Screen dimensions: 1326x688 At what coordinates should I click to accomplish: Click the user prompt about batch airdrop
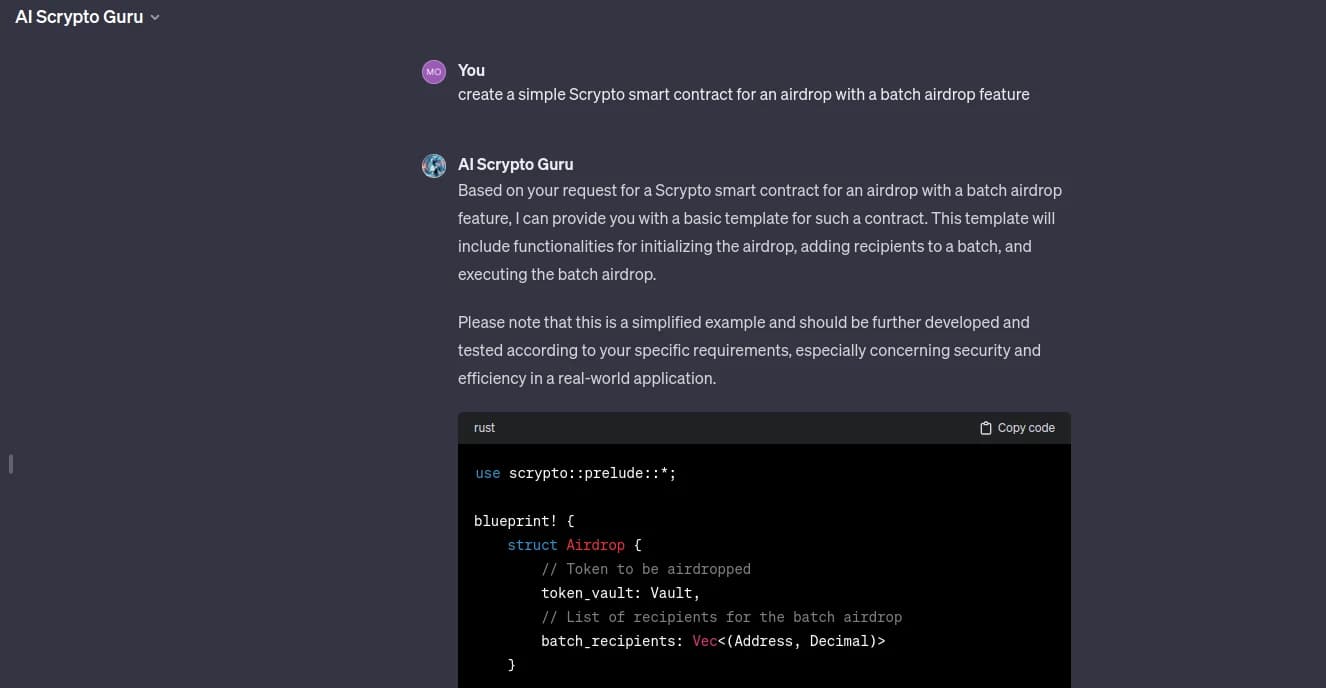(x=744, y=94)
